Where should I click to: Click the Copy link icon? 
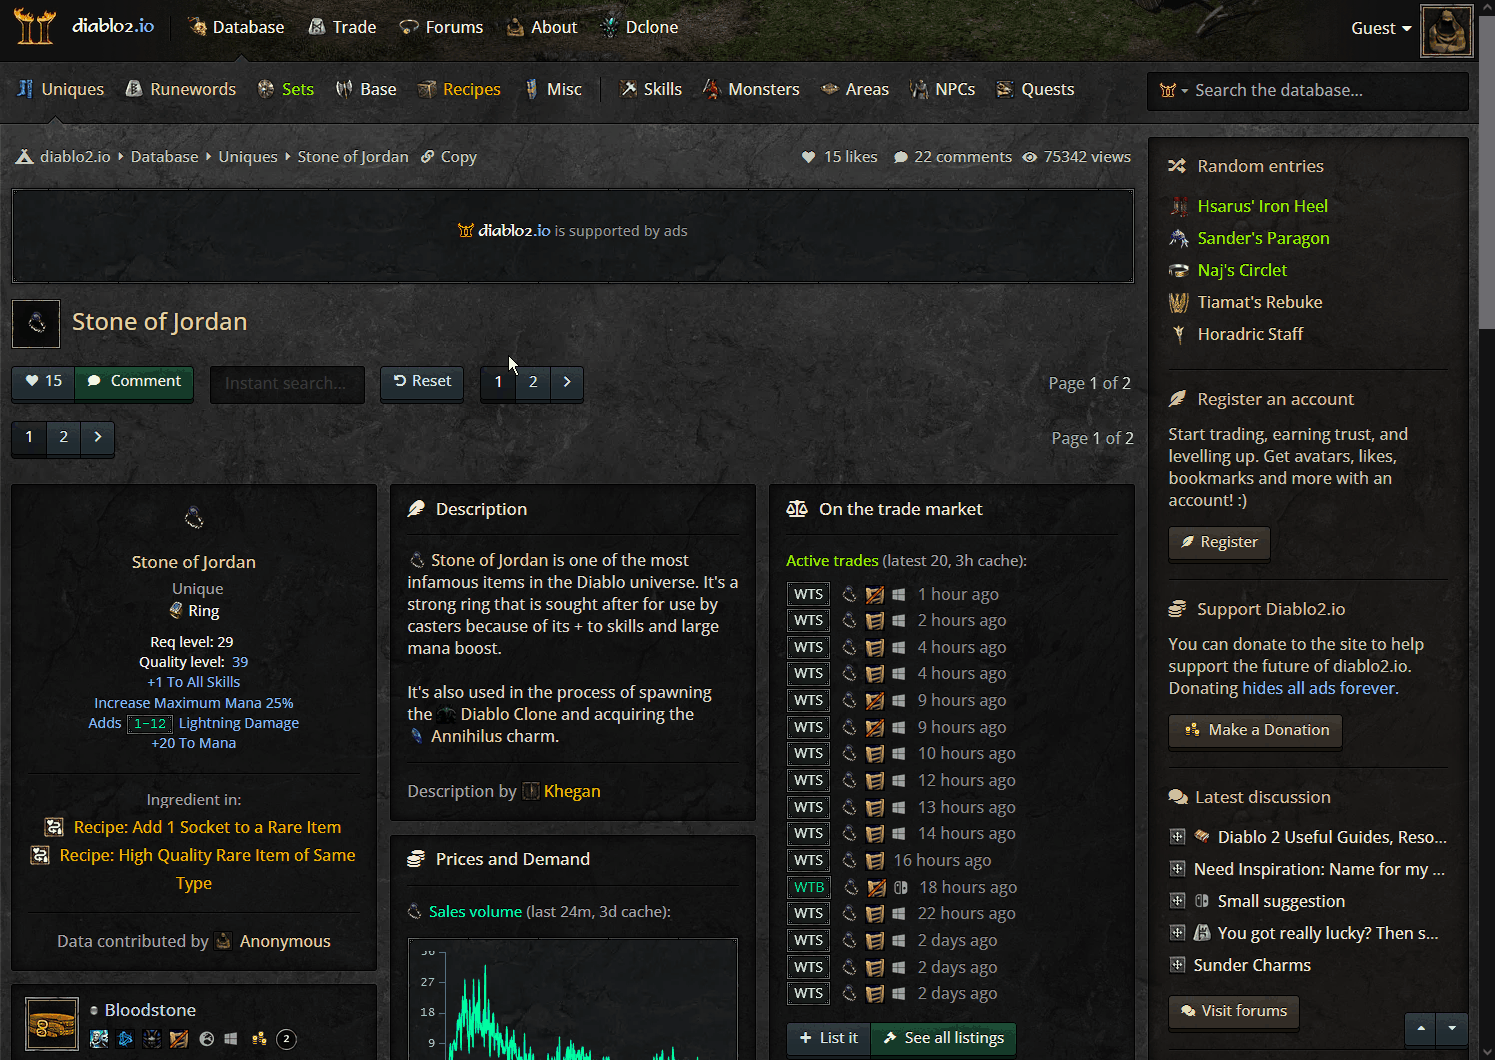[x=428, y=157]
